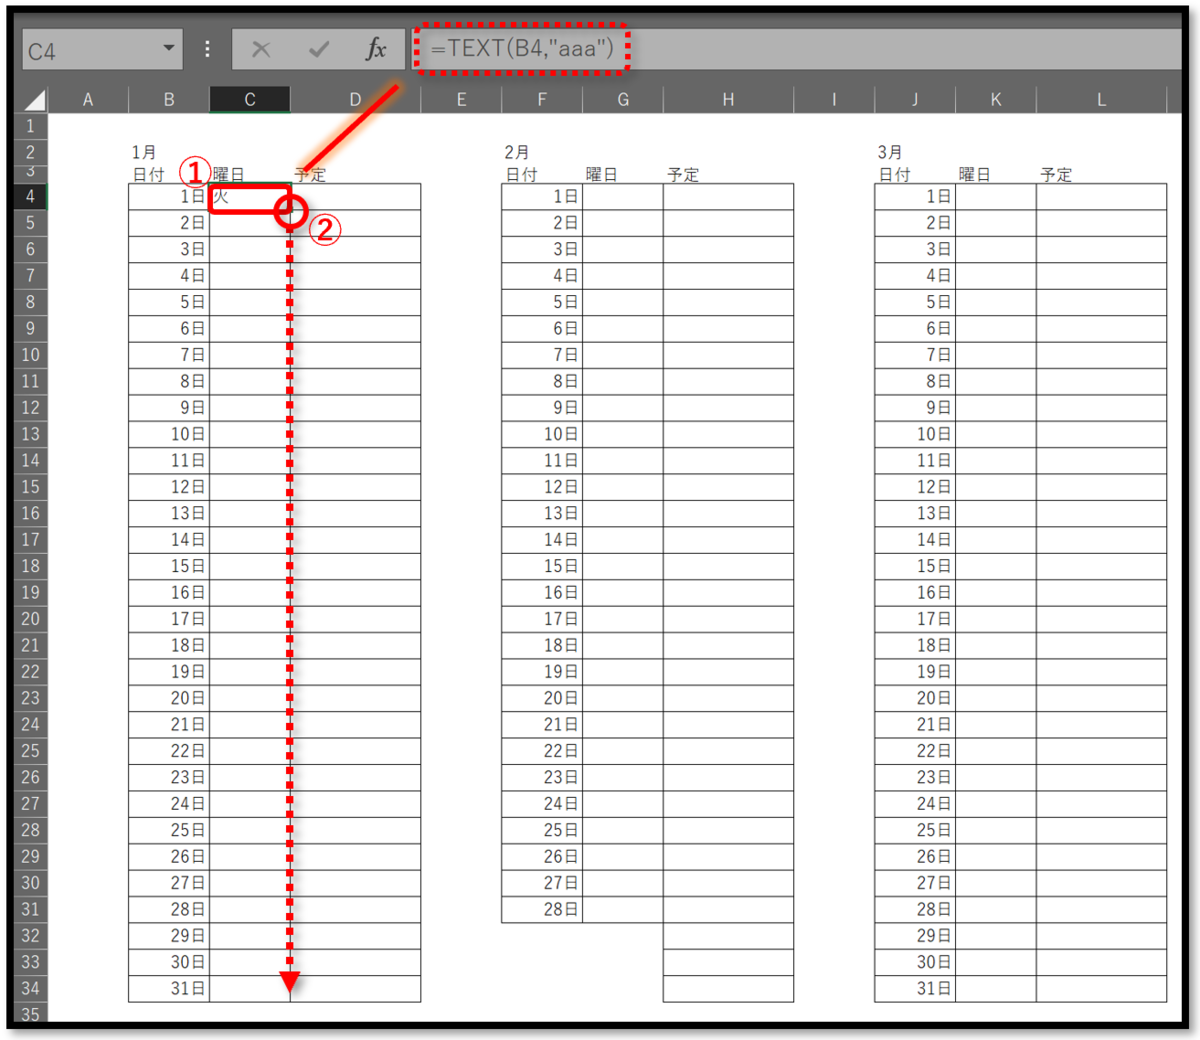Select column J header
The image size is (1200, 1040).
coord(915,99)
